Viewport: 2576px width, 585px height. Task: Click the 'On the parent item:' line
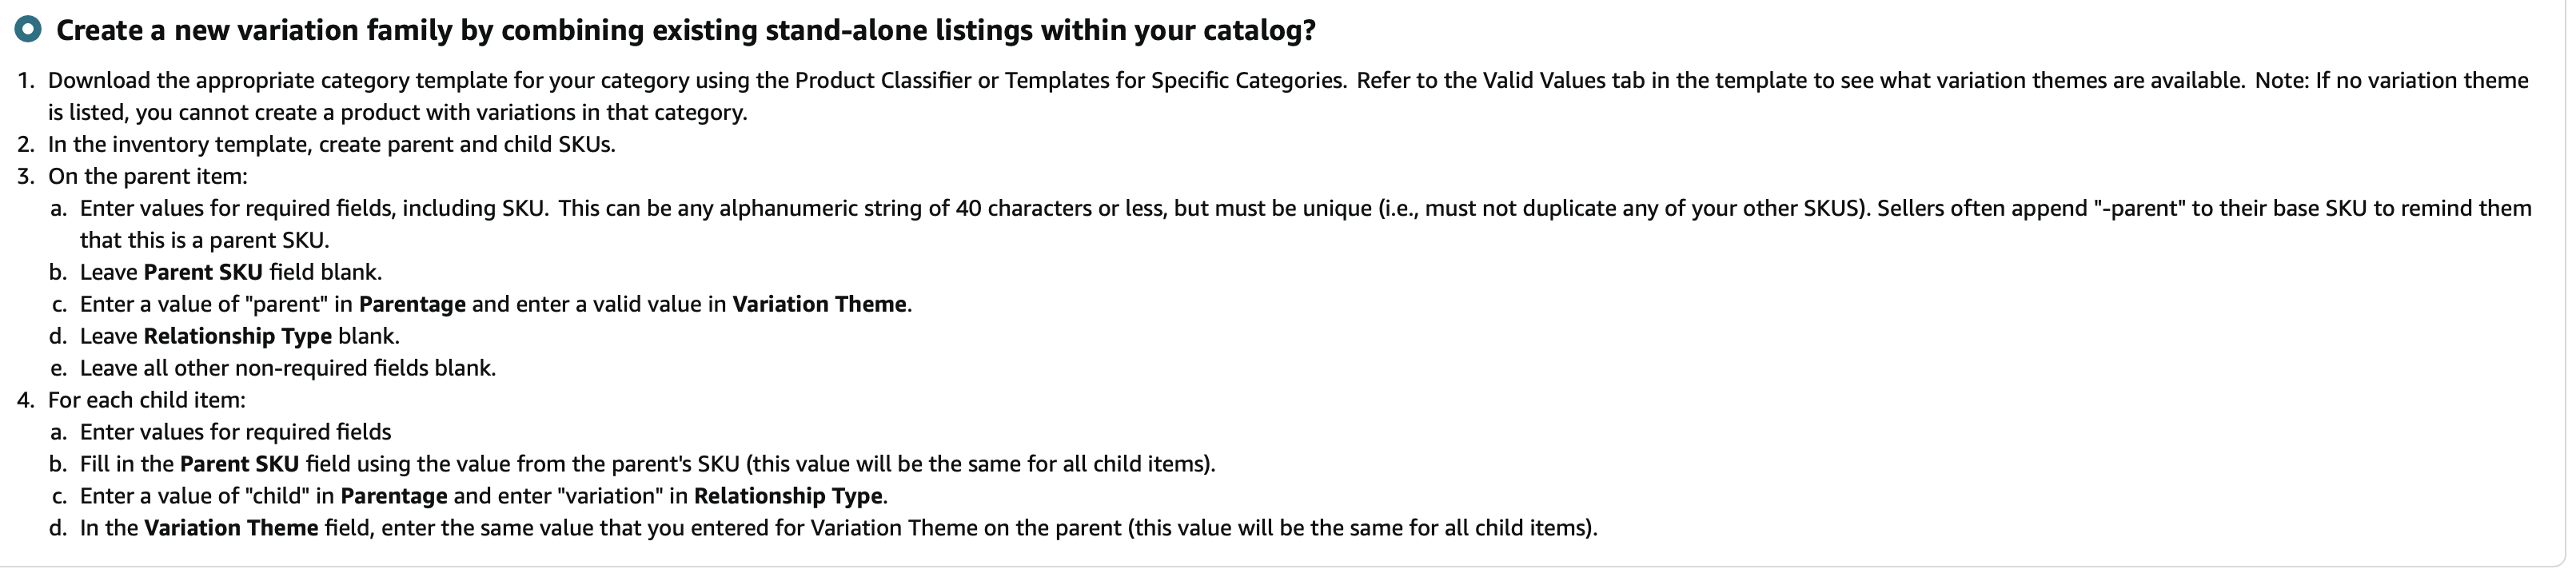click(147, 177)
